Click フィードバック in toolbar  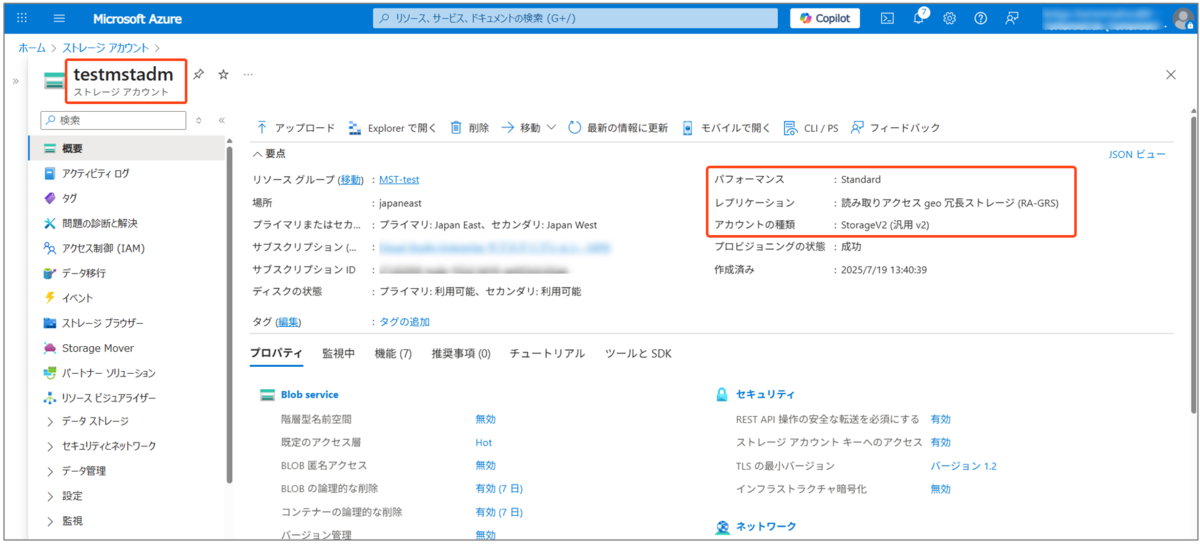pos(895,128)
